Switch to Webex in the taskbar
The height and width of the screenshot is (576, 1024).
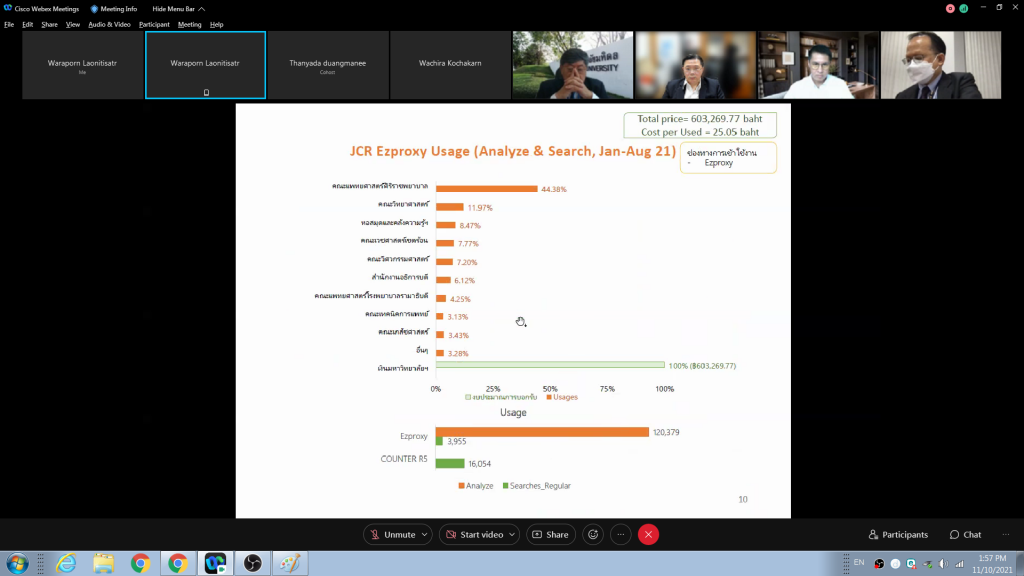pos(215,564)
